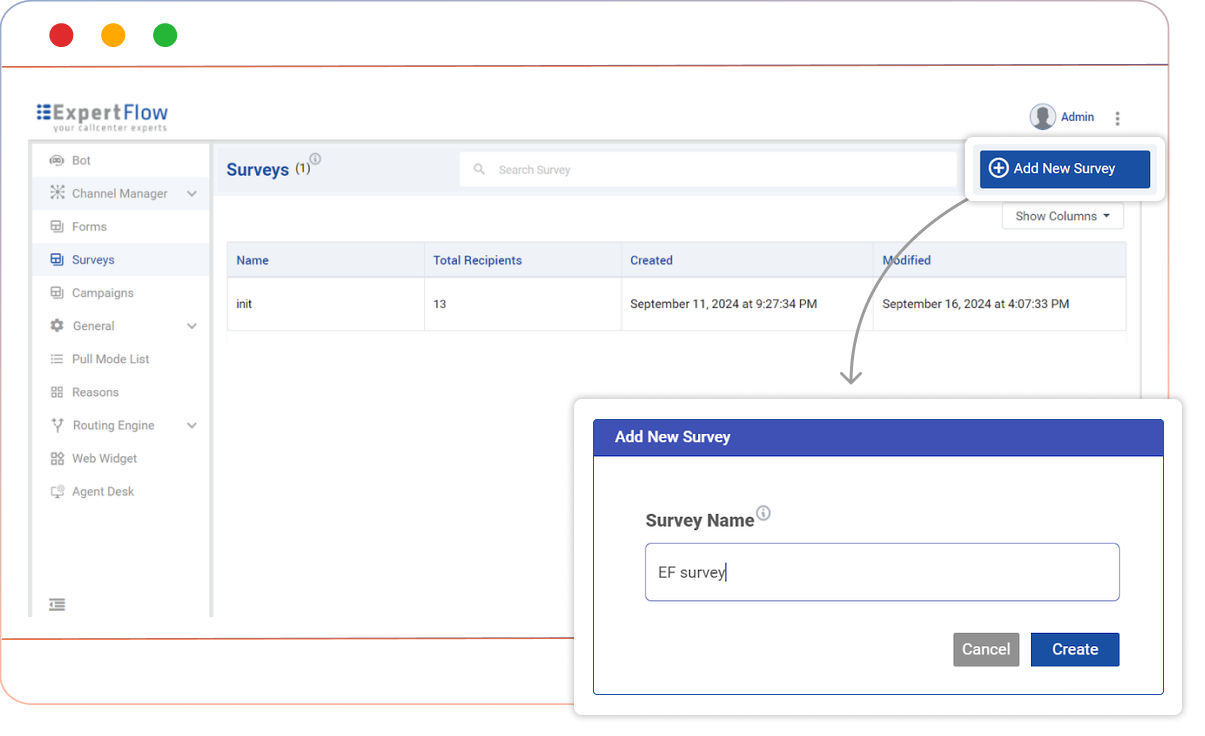
Task: Go to Forms in the sidebar
Action: point(89,227)
